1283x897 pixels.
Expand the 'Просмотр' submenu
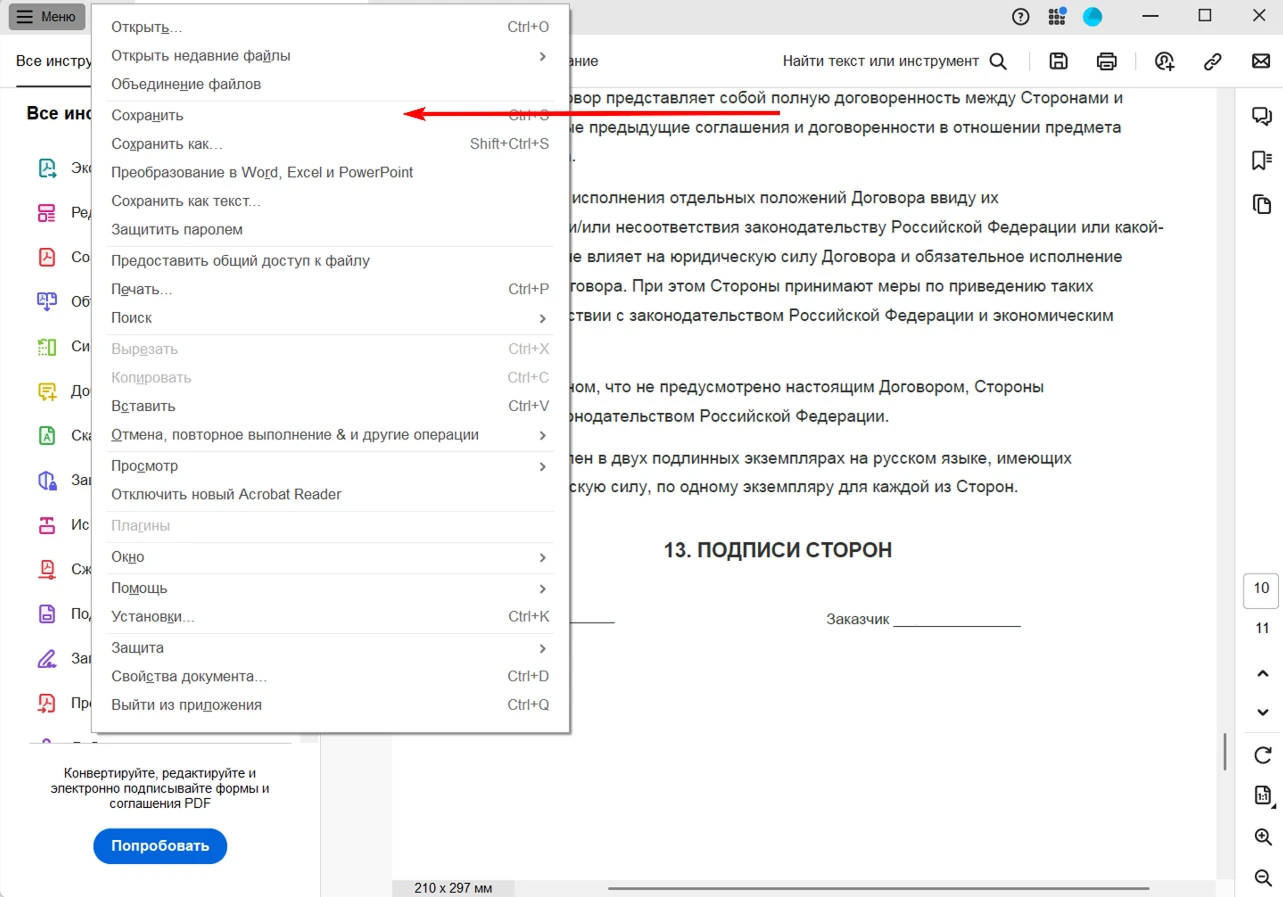tap(543, 466)
